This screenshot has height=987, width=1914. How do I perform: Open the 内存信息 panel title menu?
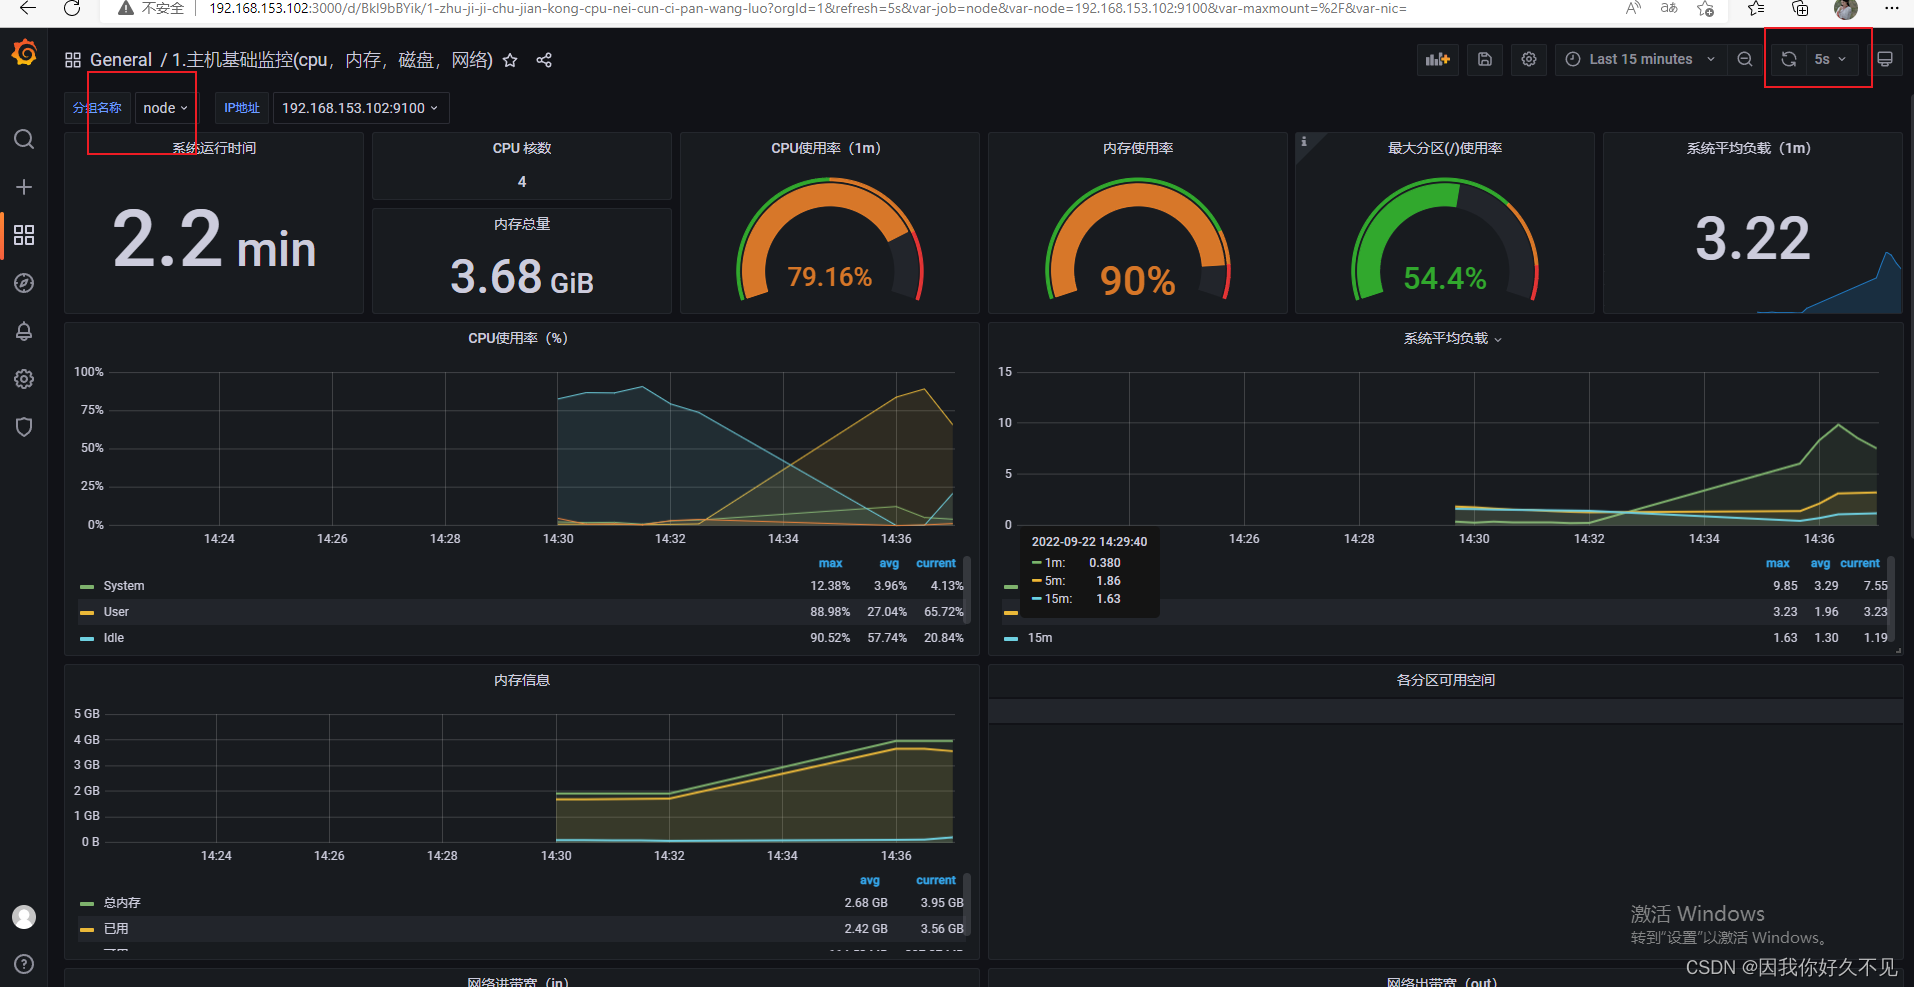click(522, 681)
